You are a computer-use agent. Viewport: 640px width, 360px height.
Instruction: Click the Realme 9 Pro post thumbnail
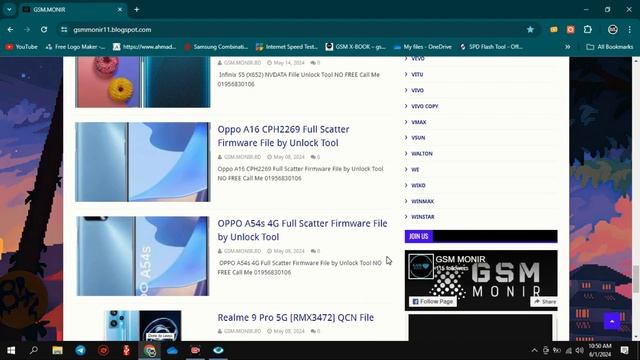[142, 326]
